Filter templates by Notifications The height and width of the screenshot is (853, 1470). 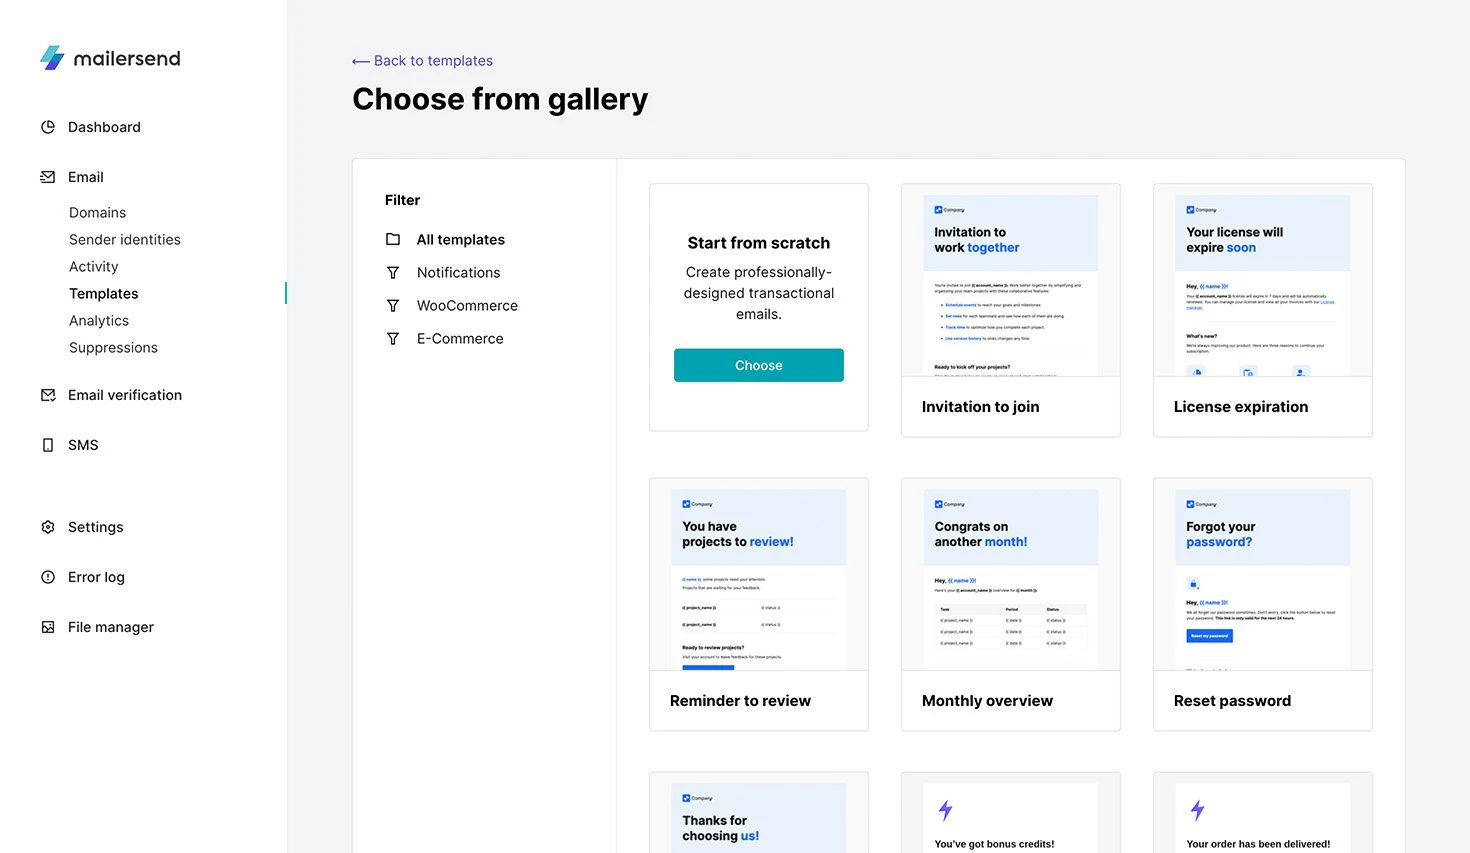click(x=458, y=273)
